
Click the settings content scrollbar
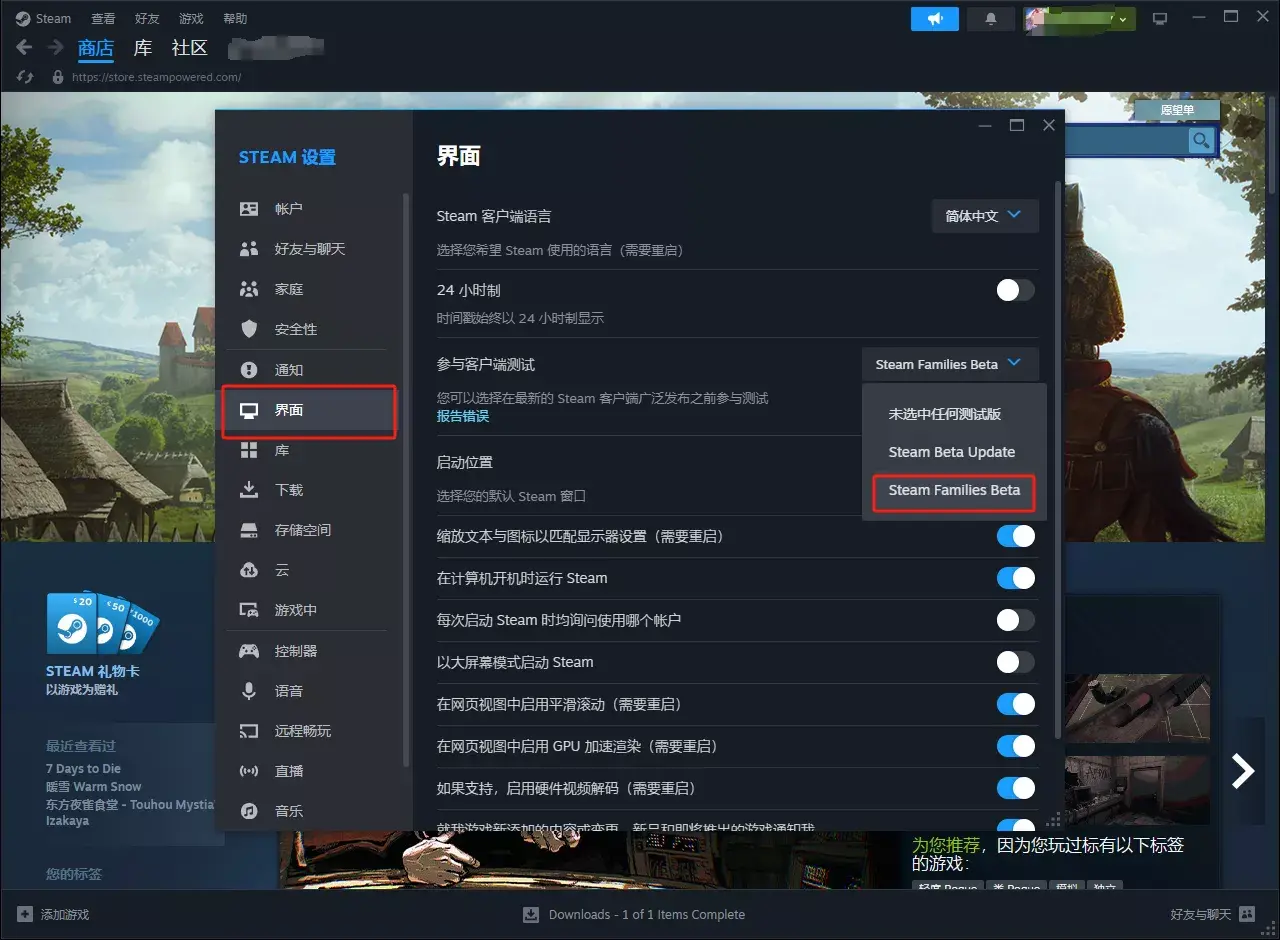[1058, 460]
